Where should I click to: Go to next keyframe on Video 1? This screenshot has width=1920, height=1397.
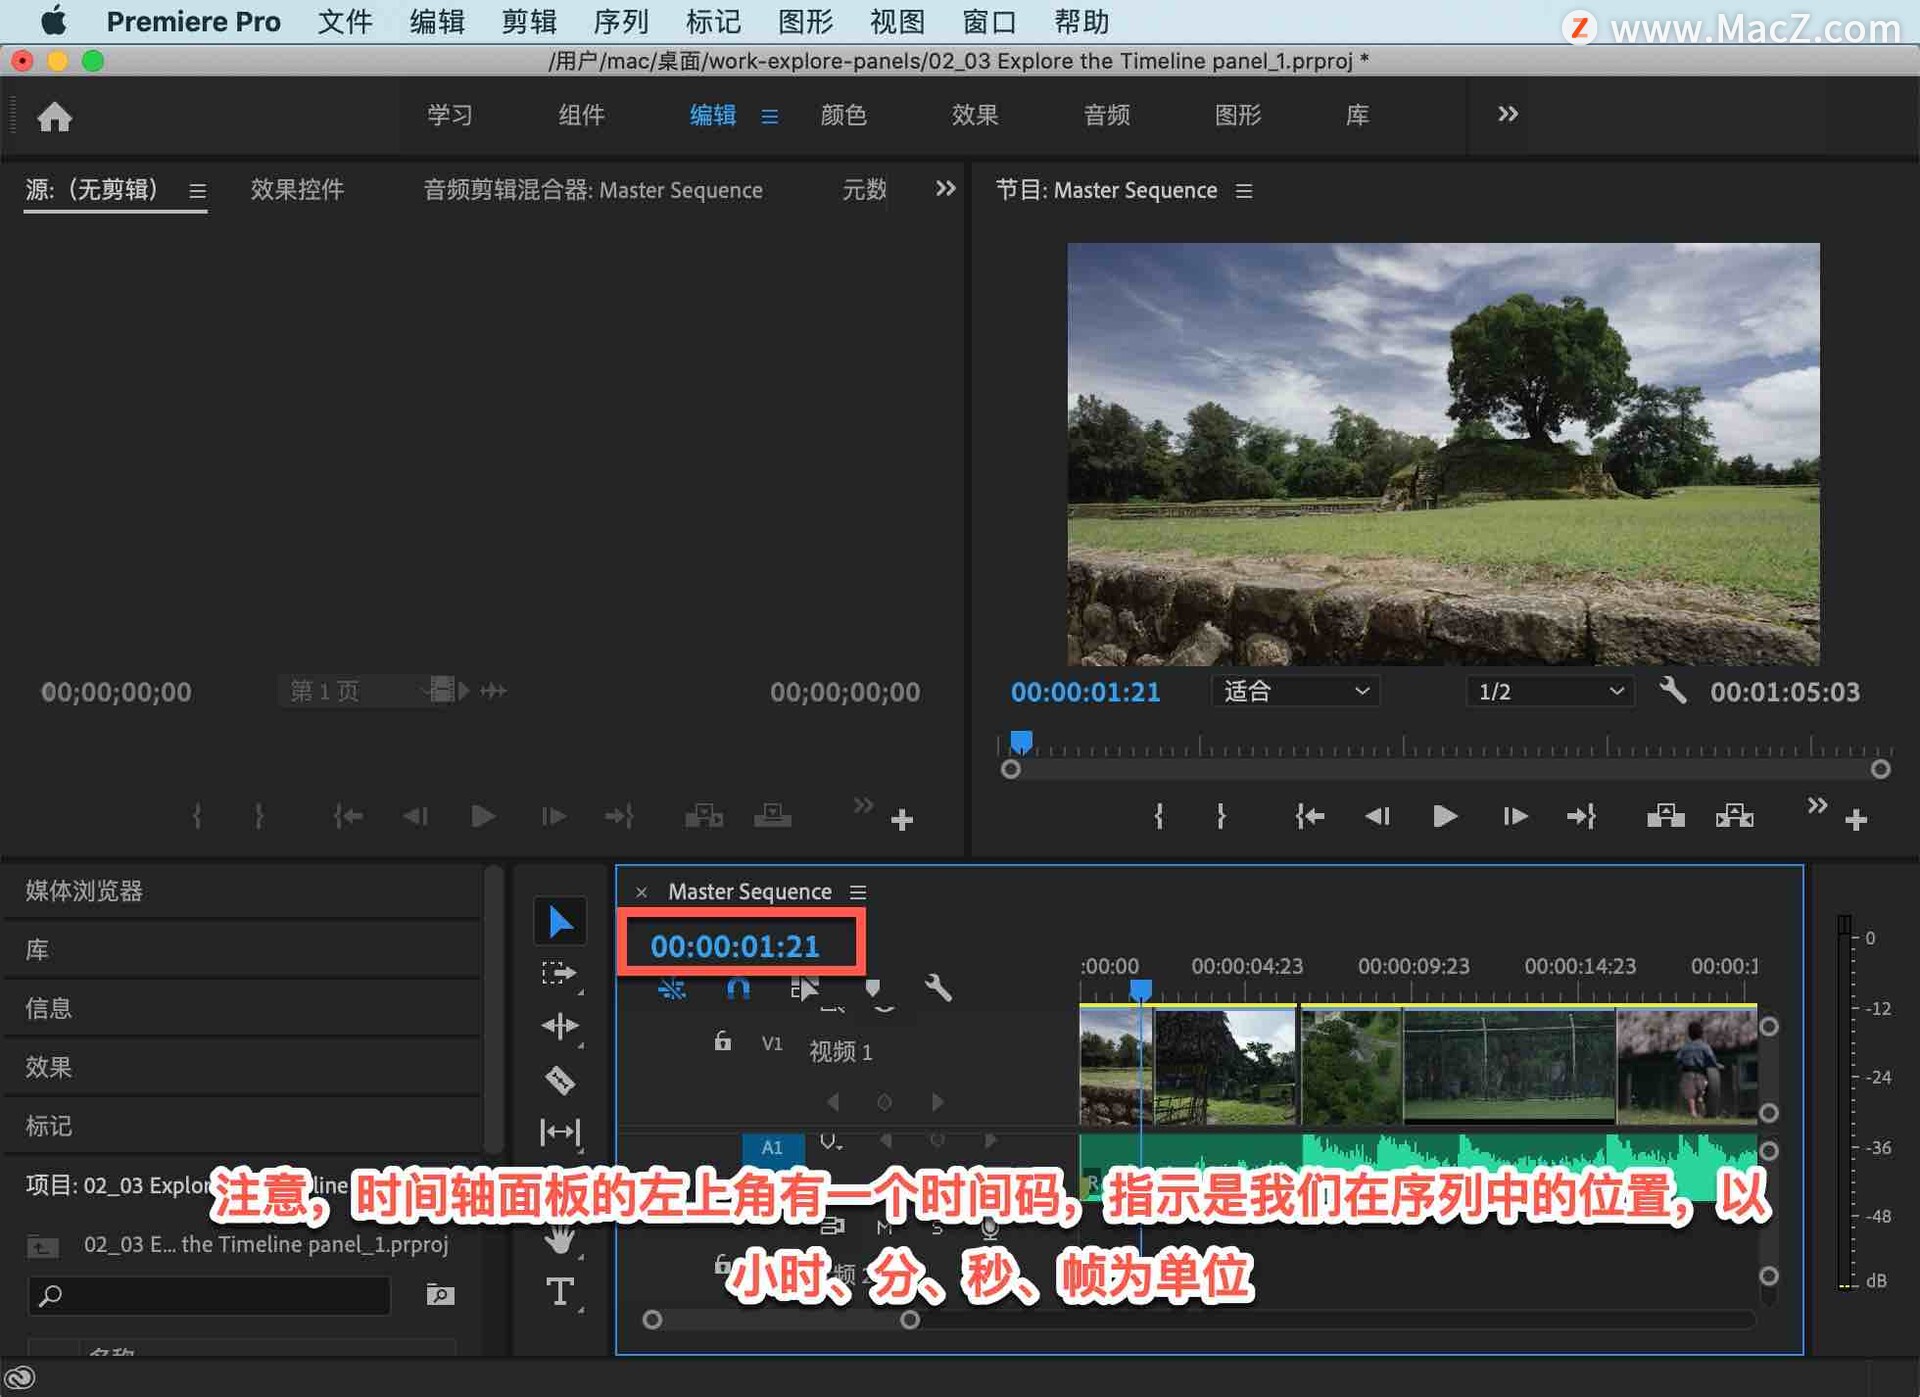click(x=937, y=1102)
